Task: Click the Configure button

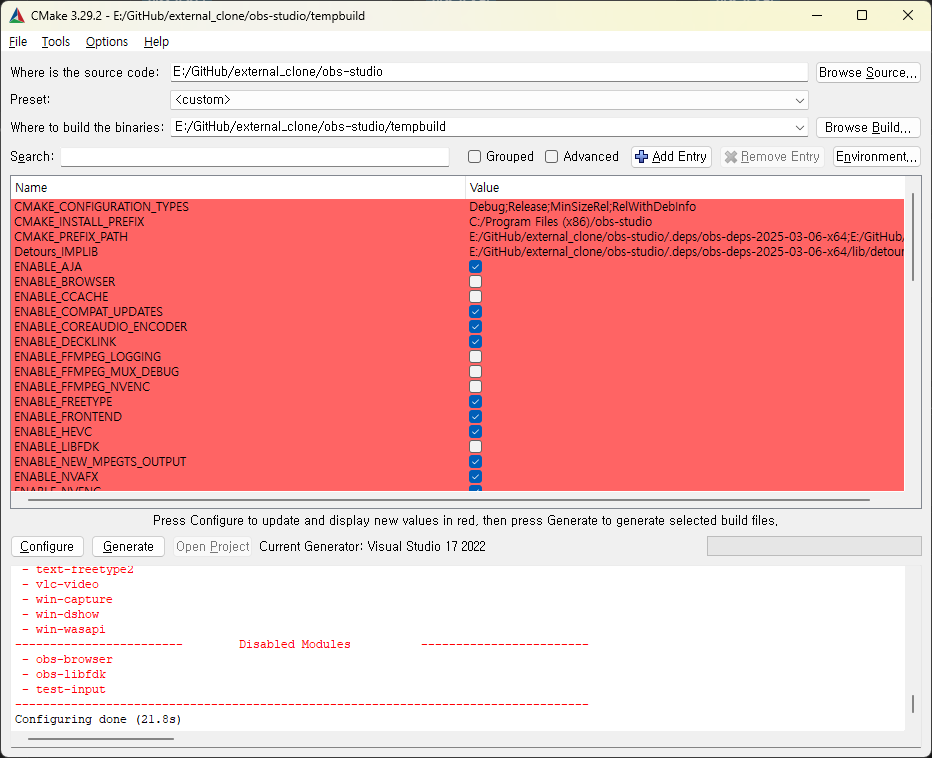Action: click(x=47, y=546)
